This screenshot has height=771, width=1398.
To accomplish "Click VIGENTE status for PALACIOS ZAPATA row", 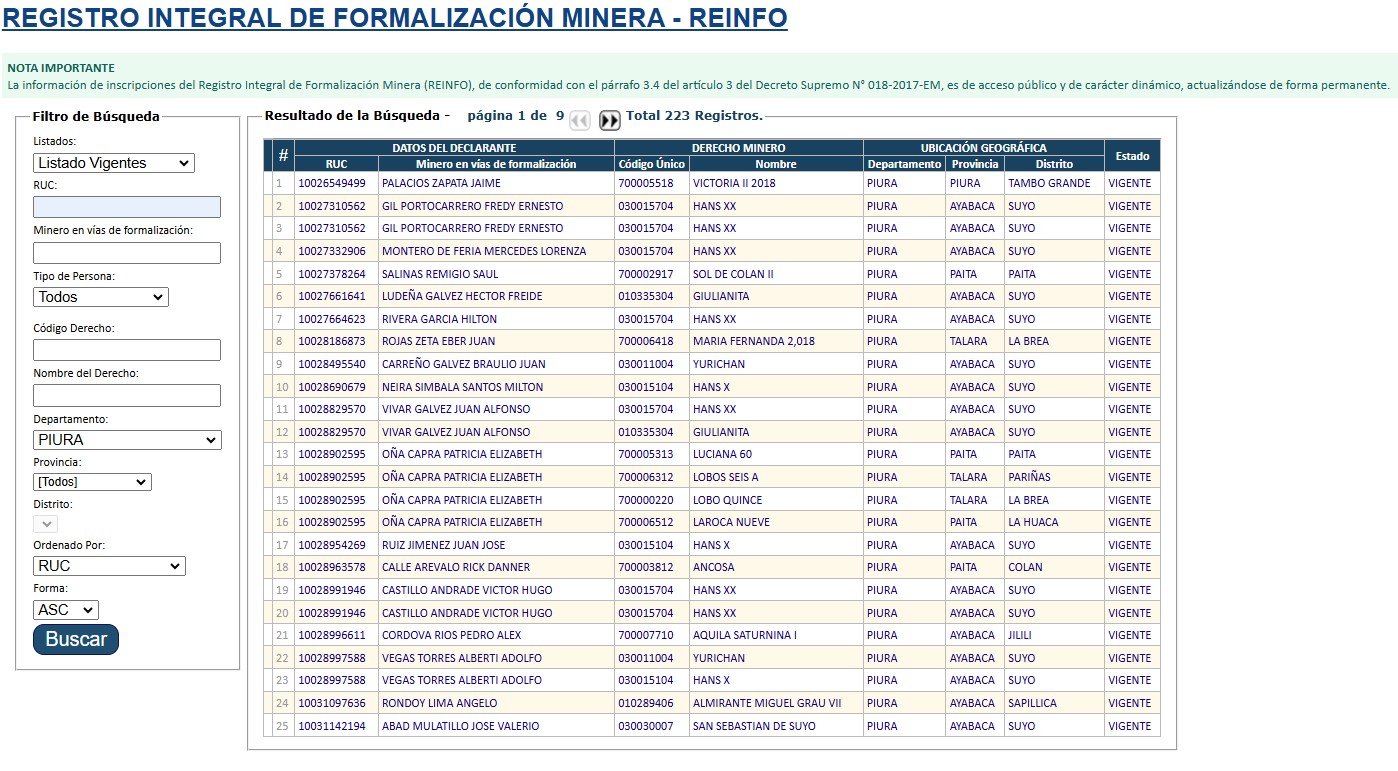I will tap(1130, 184).
